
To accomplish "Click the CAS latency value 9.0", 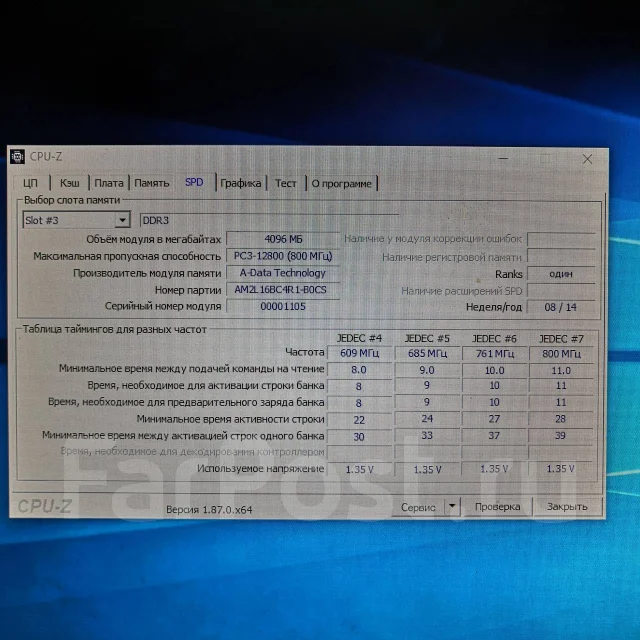I will tap(427, 370).
